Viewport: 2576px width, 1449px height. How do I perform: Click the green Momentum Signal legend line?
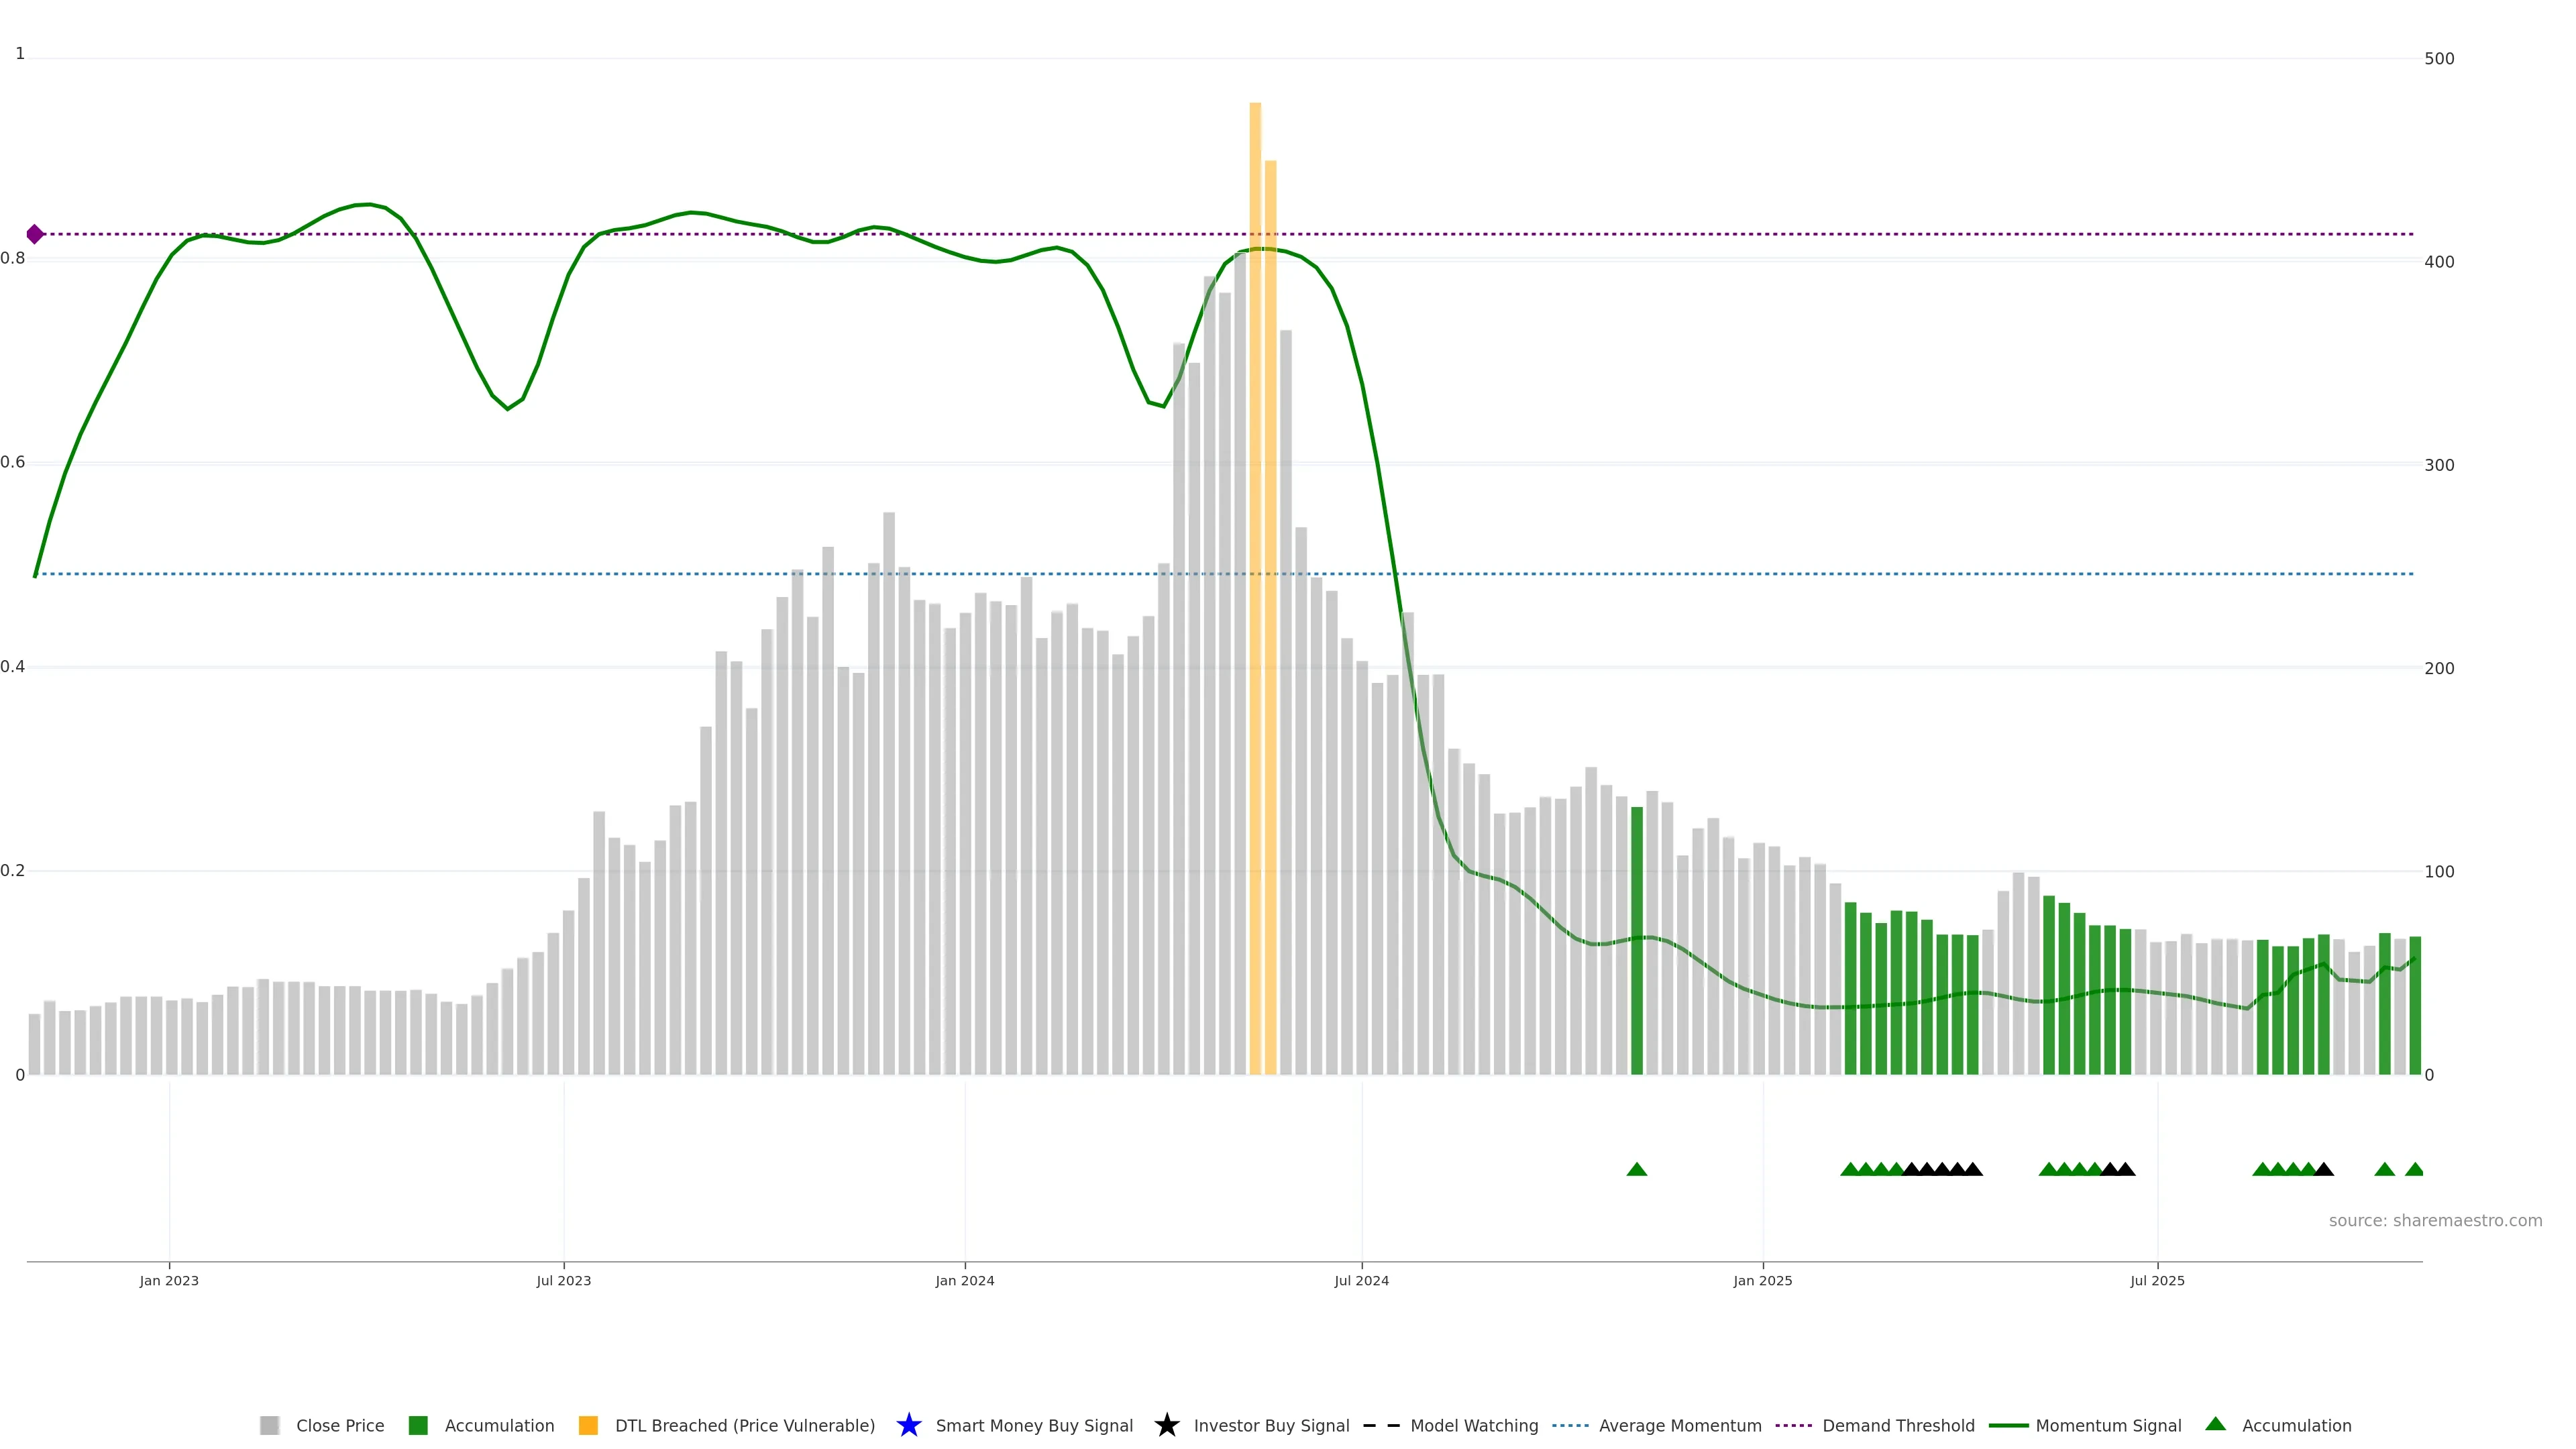click(2008, 1425)
